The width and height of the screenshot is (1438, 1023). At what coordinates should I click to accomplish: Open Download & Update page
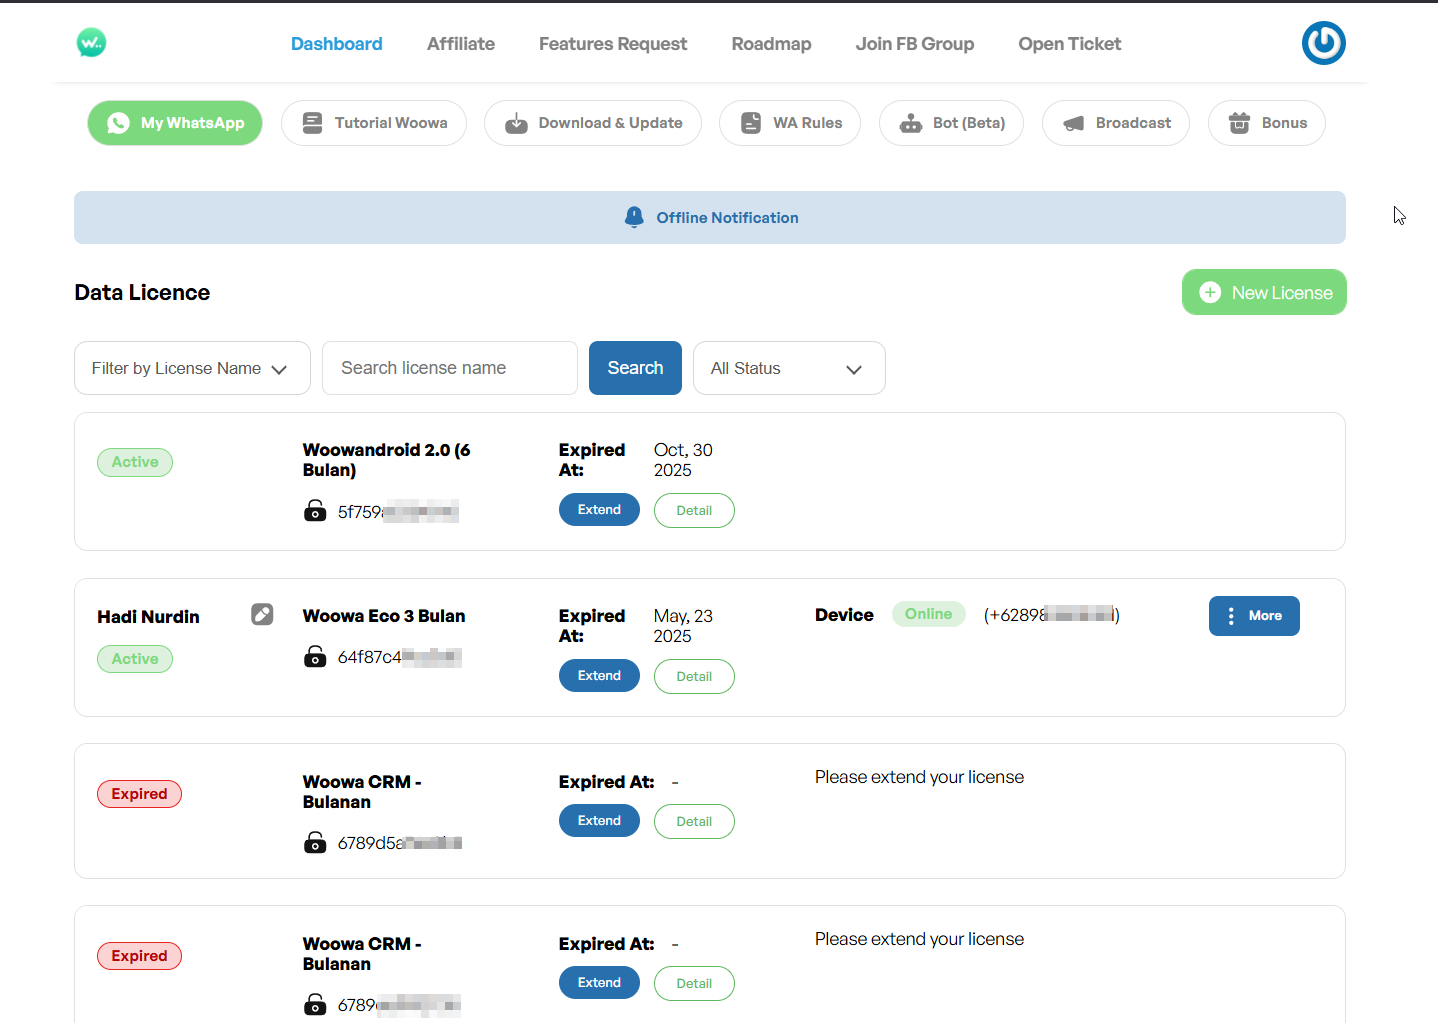tap(593, 123)
